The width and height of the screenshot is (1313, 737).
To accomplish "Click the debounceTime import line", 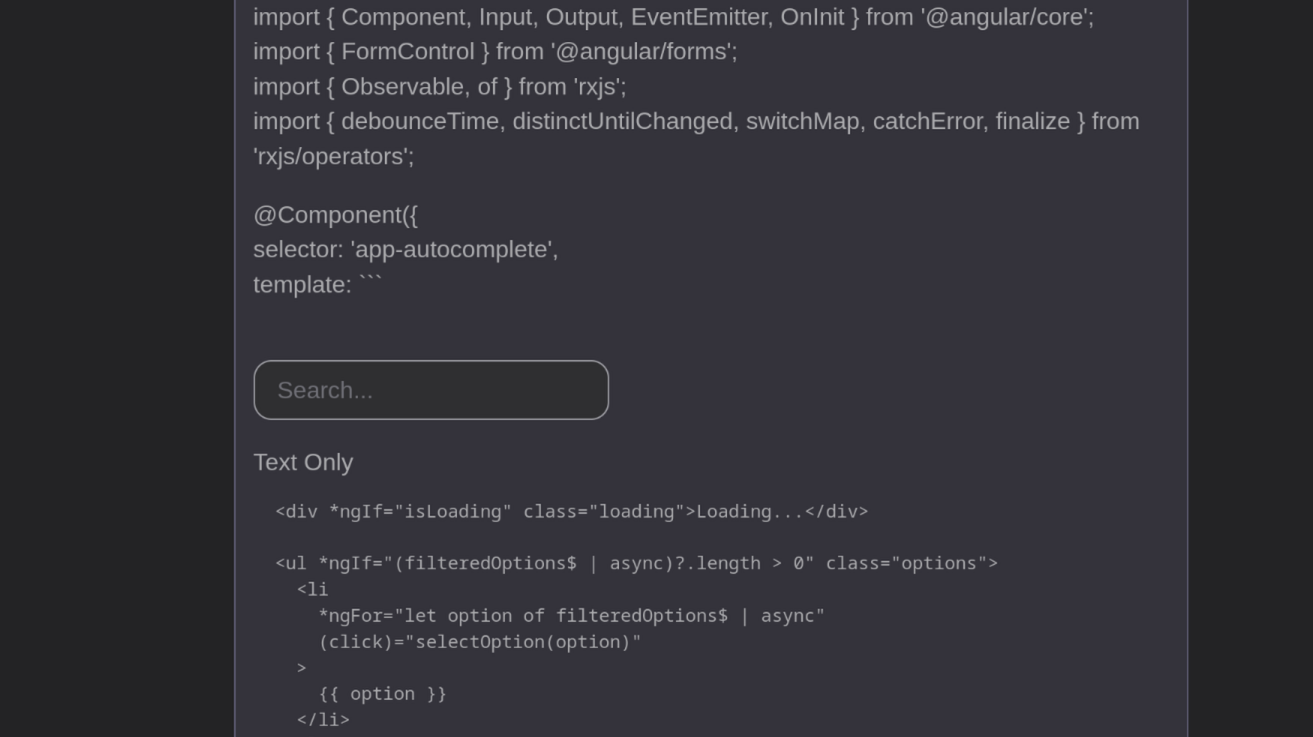I will [696, 122].
